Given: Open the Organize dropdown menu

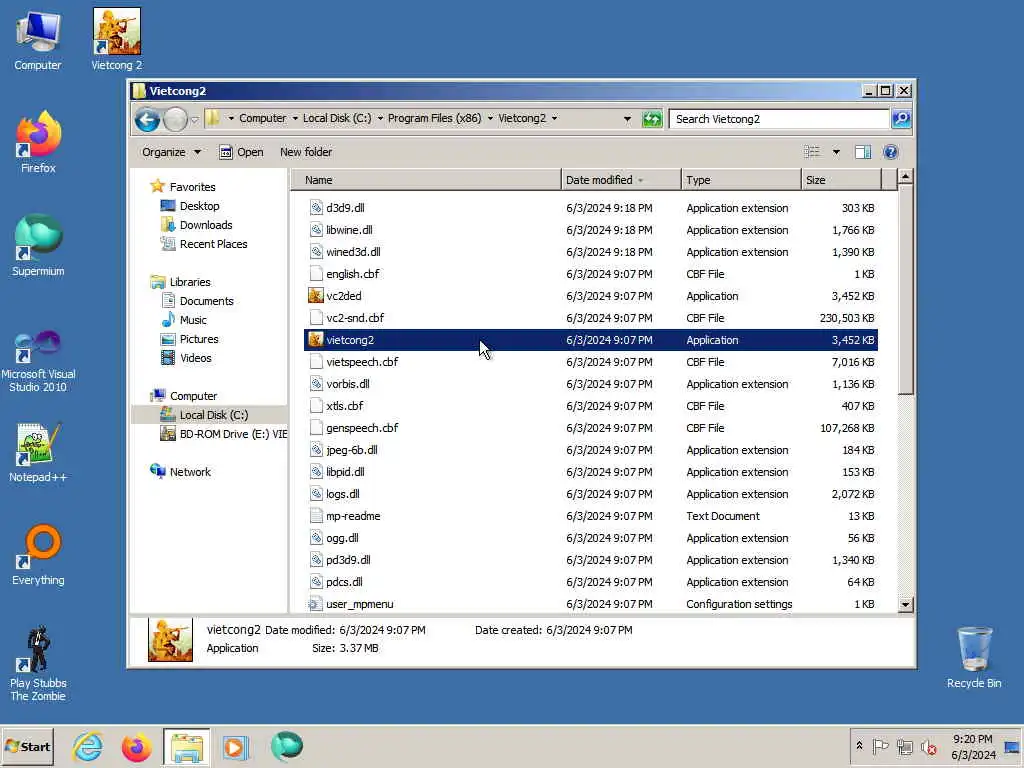Looking at the screenshot, I should pos(171,152).
